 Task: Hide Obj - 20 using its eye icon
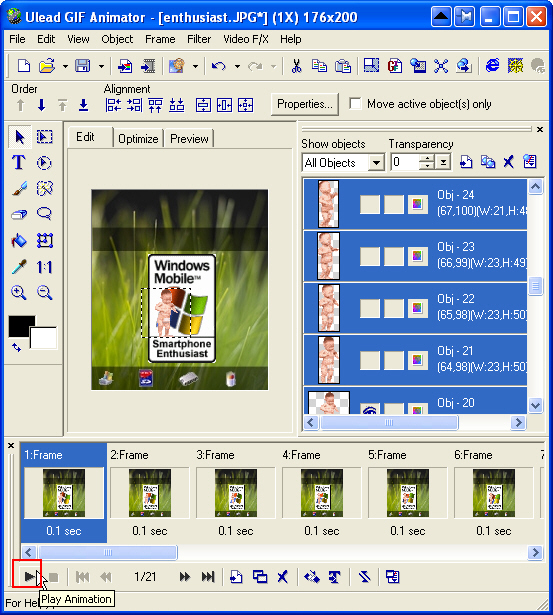370,409
